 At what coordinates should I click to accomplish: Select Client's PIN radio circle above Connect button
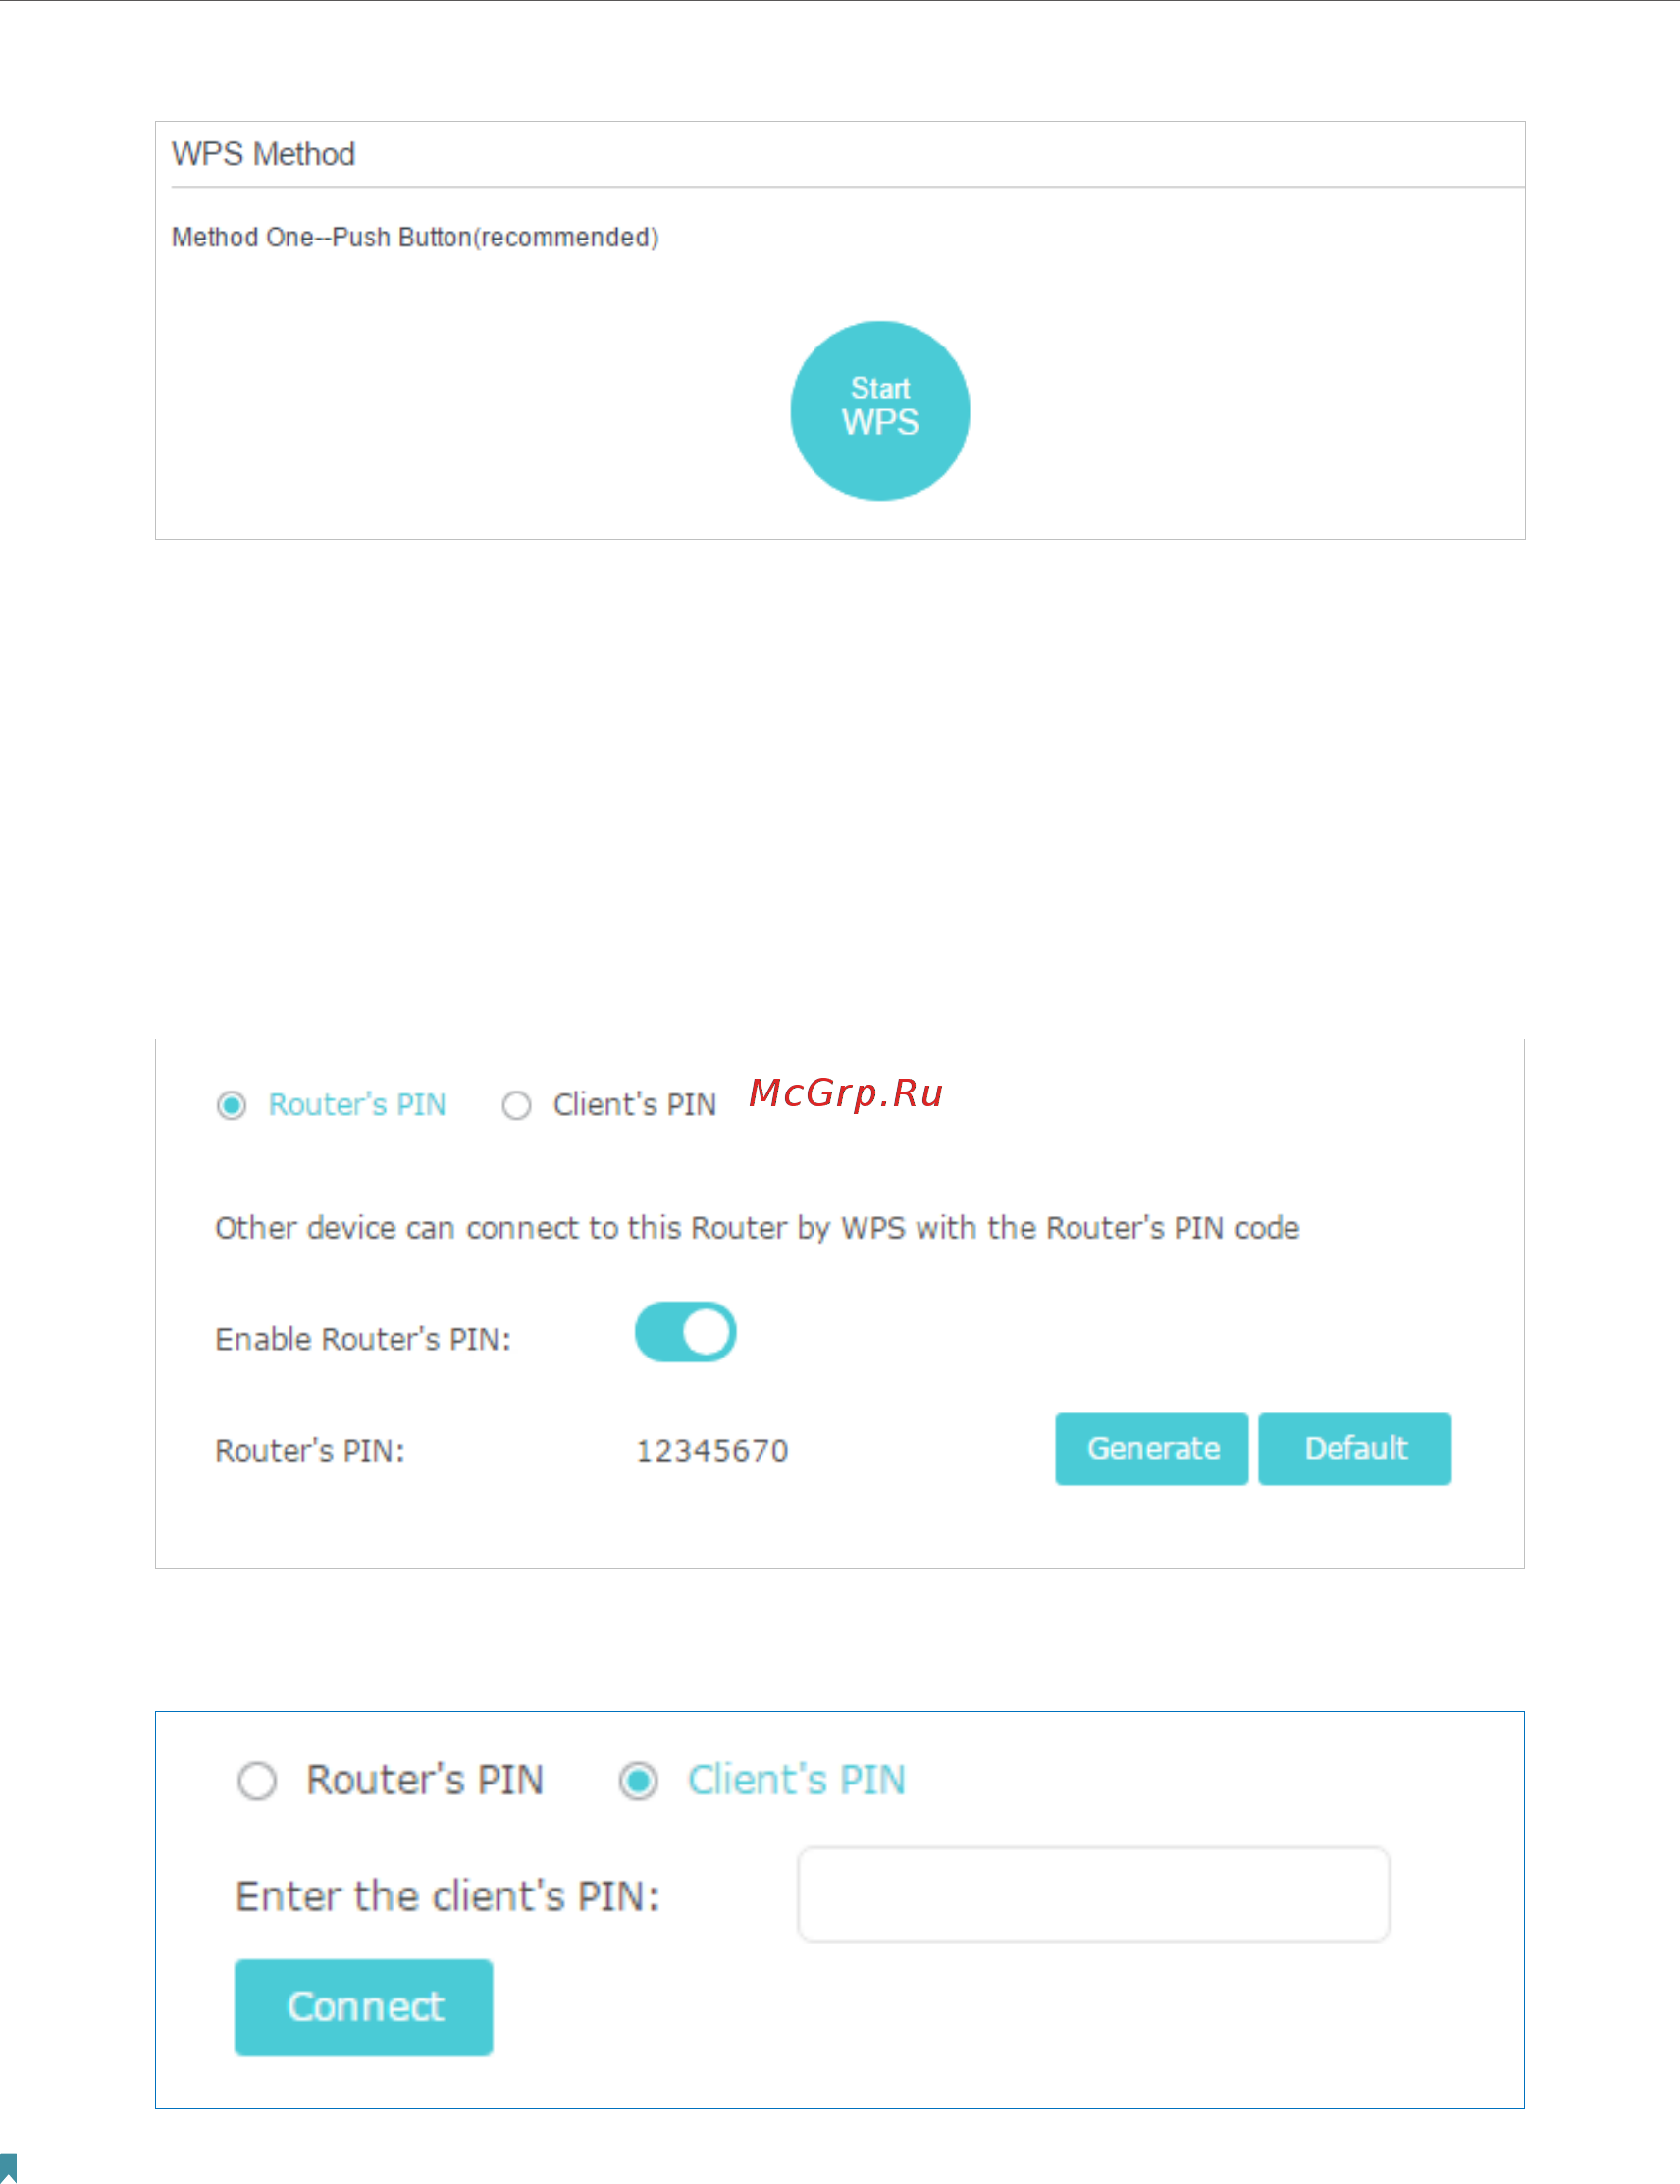pos(638,1781)
